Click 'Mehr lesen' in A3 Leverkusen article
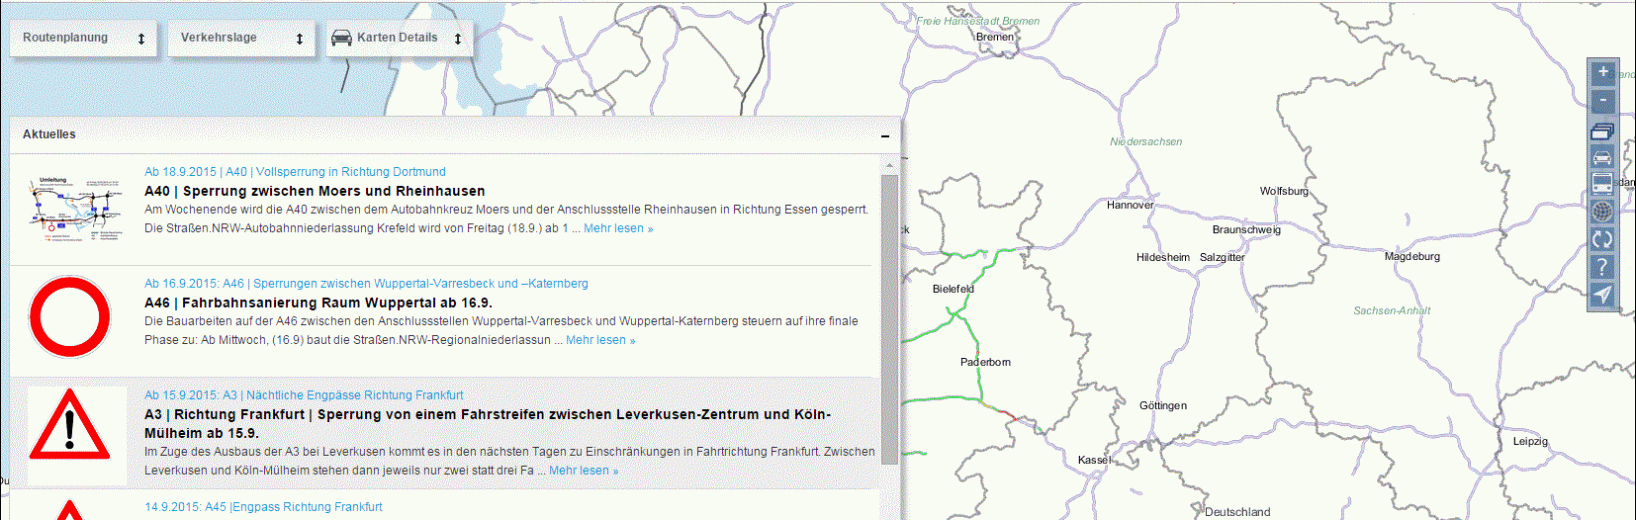 pos(583,470)
